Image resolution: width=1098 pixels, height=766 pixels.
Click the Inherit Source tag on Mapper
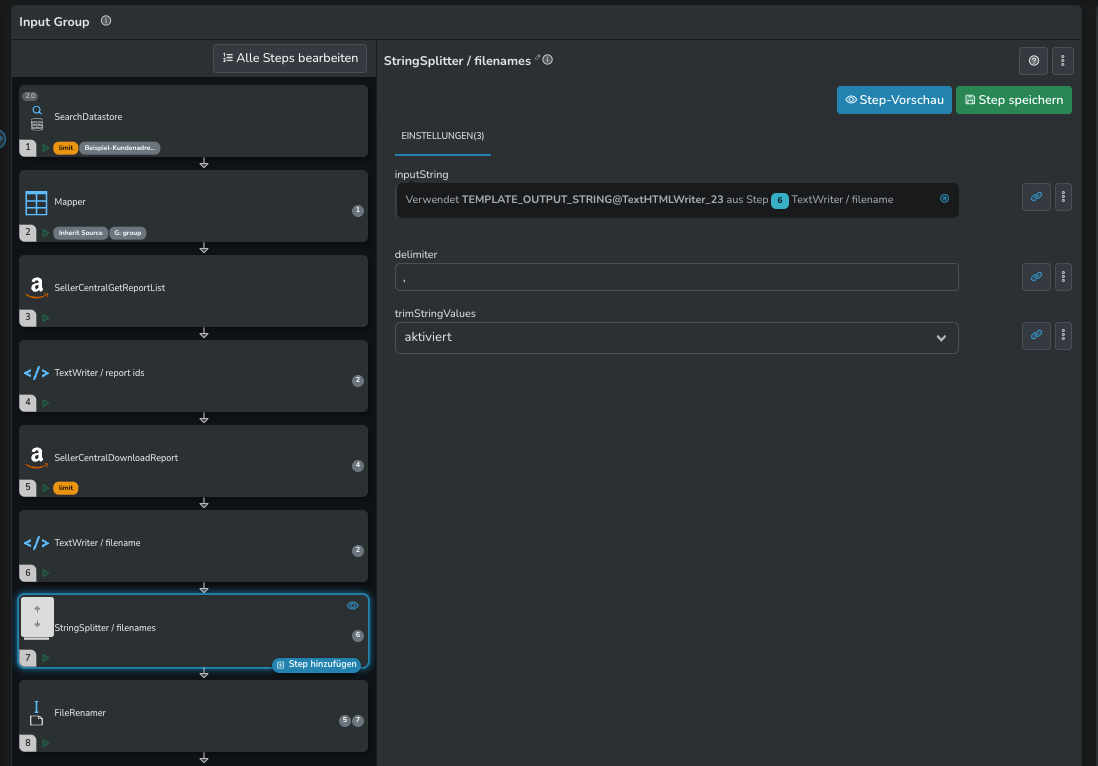(81, 232)
